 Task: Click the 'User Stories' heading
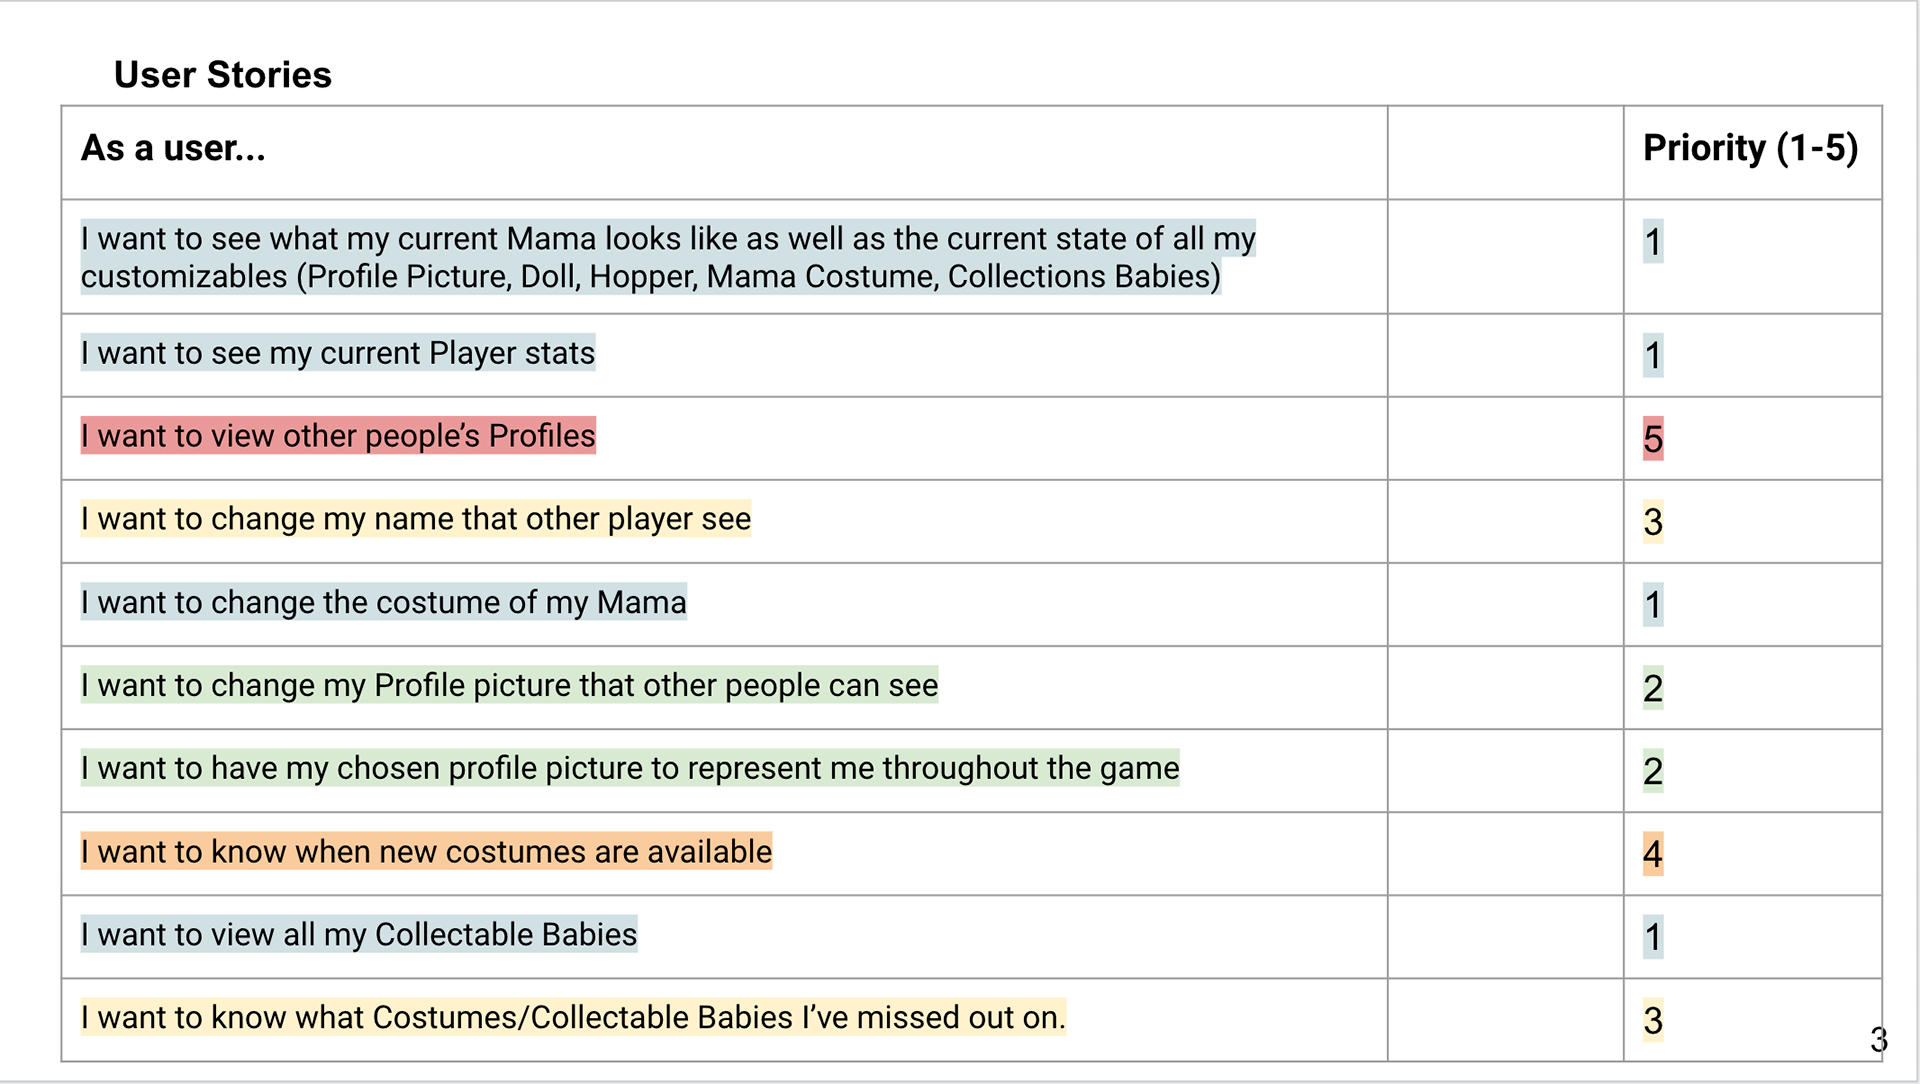coord(222,75)
